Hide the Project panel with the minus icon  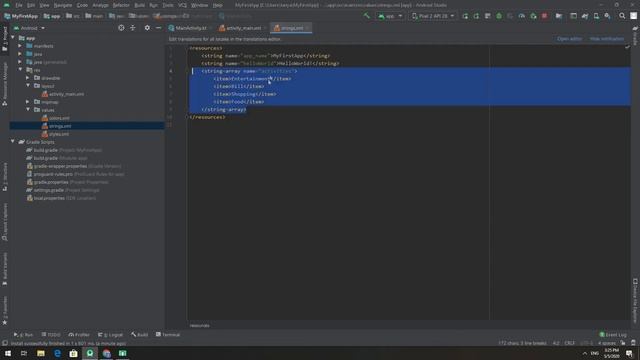click(158, 28)
